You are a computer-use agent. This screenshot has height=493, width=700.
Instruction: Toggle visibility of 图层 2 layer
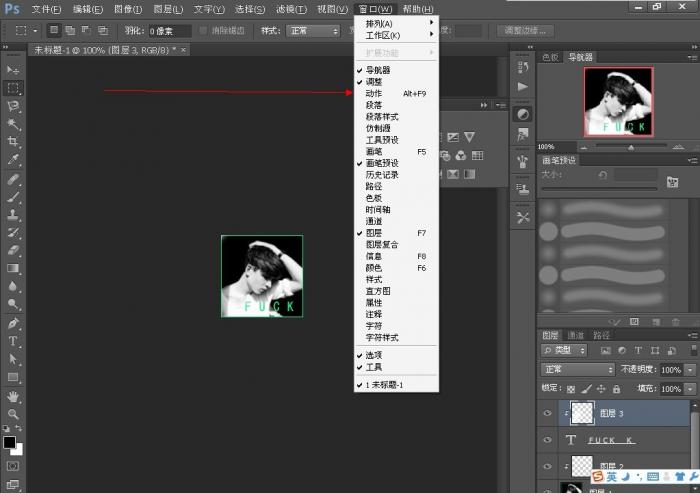click(x=548, y=466)
